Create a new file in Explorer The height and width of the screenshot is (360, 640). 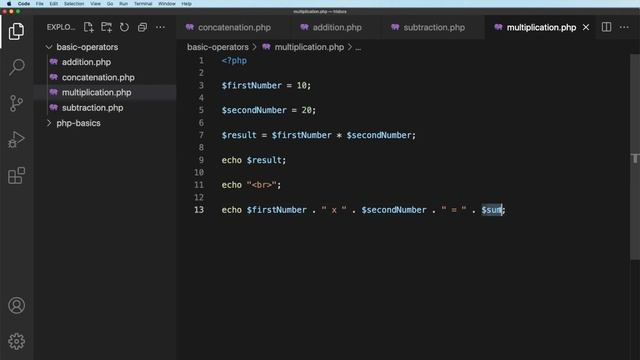(88, 27)
